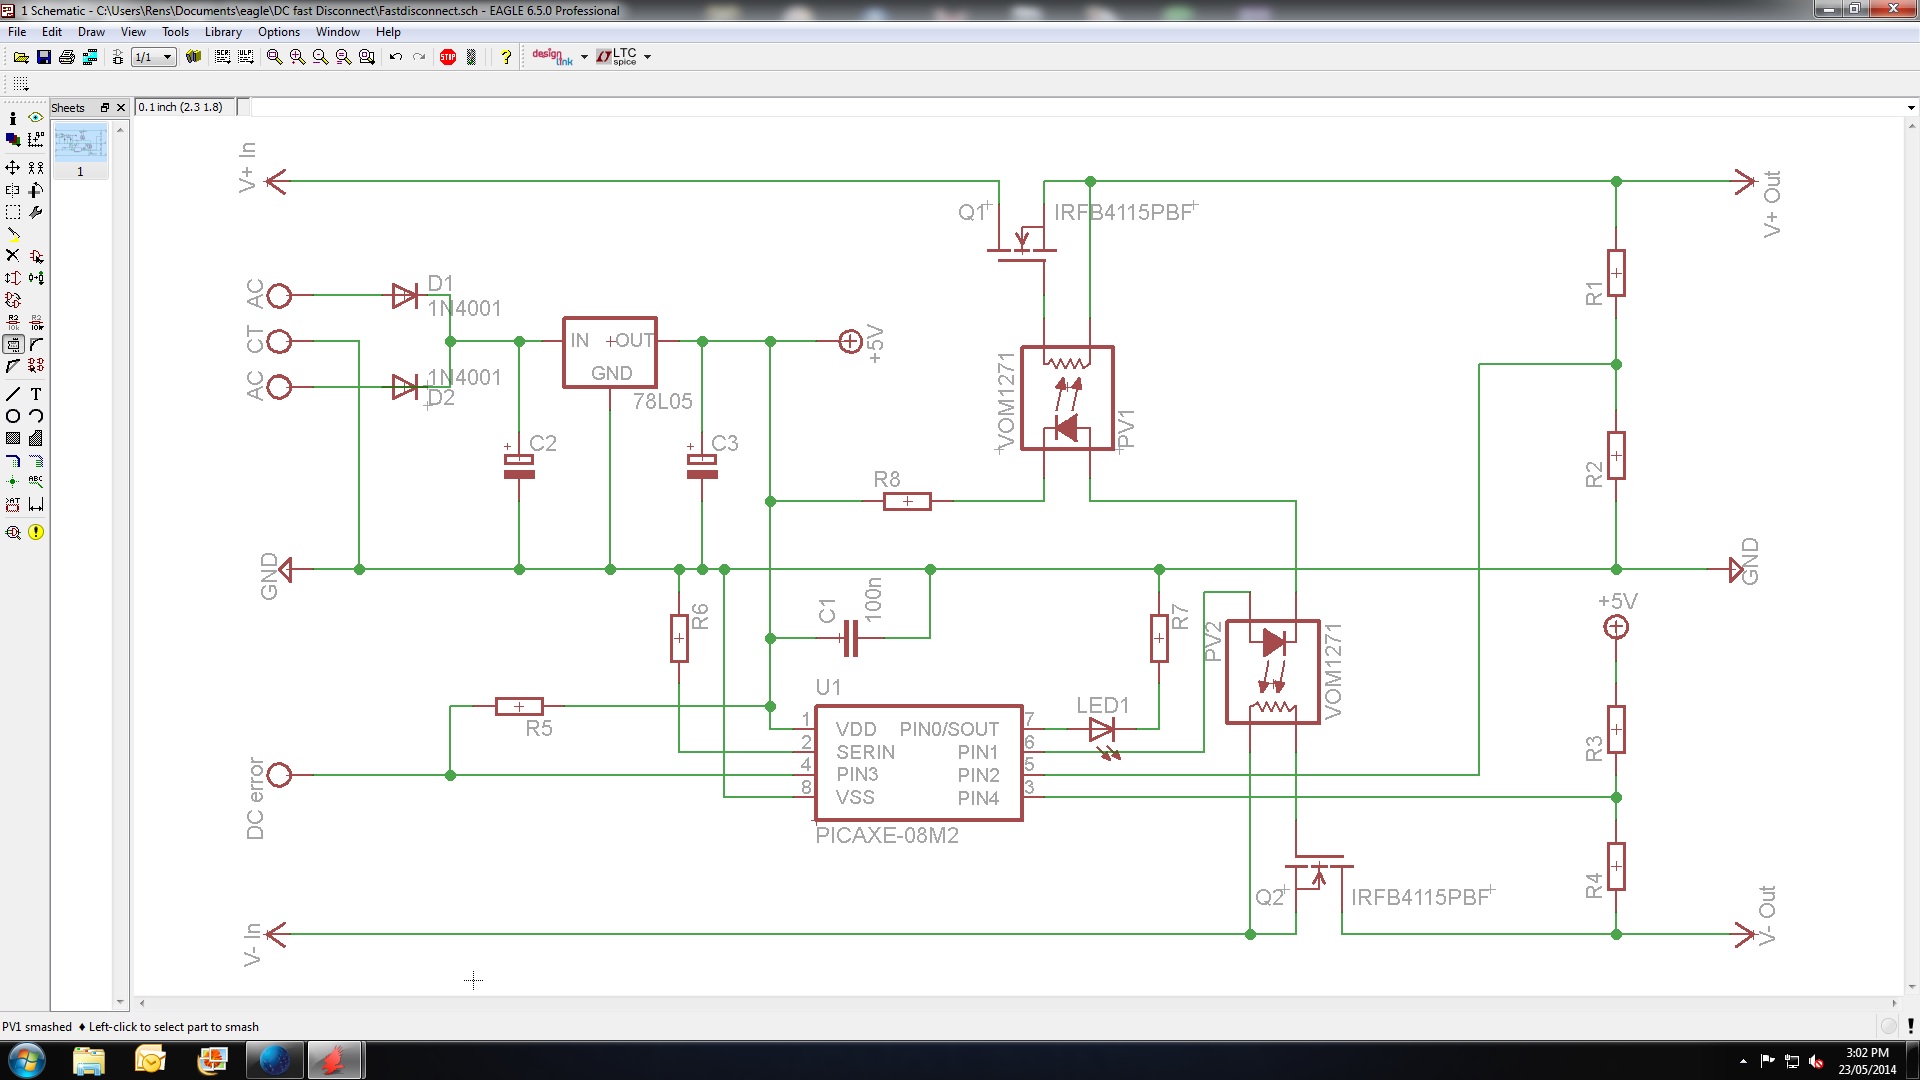Viewport: 1920px width, 1080px height.
Task: Click the Redraw zoom icon
Action: (x=343, y=57)
